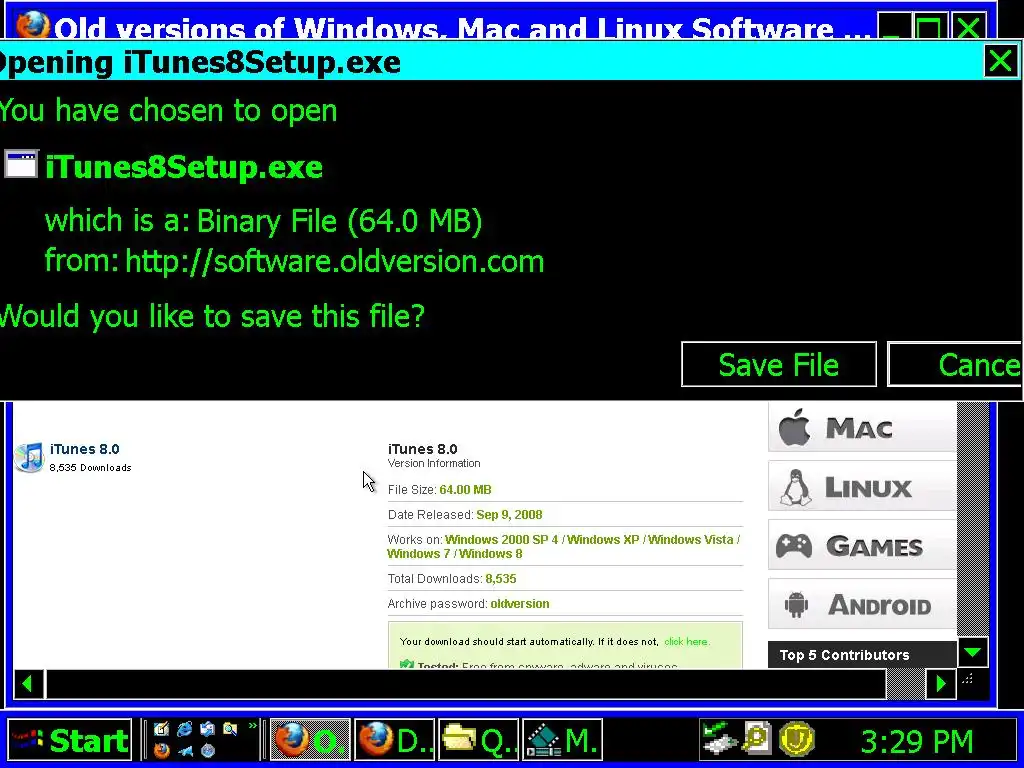Switch to movie 'M.' taskbar button
Image resolution: width=1024 pixels, height=768 pixels.
[562, 741]
